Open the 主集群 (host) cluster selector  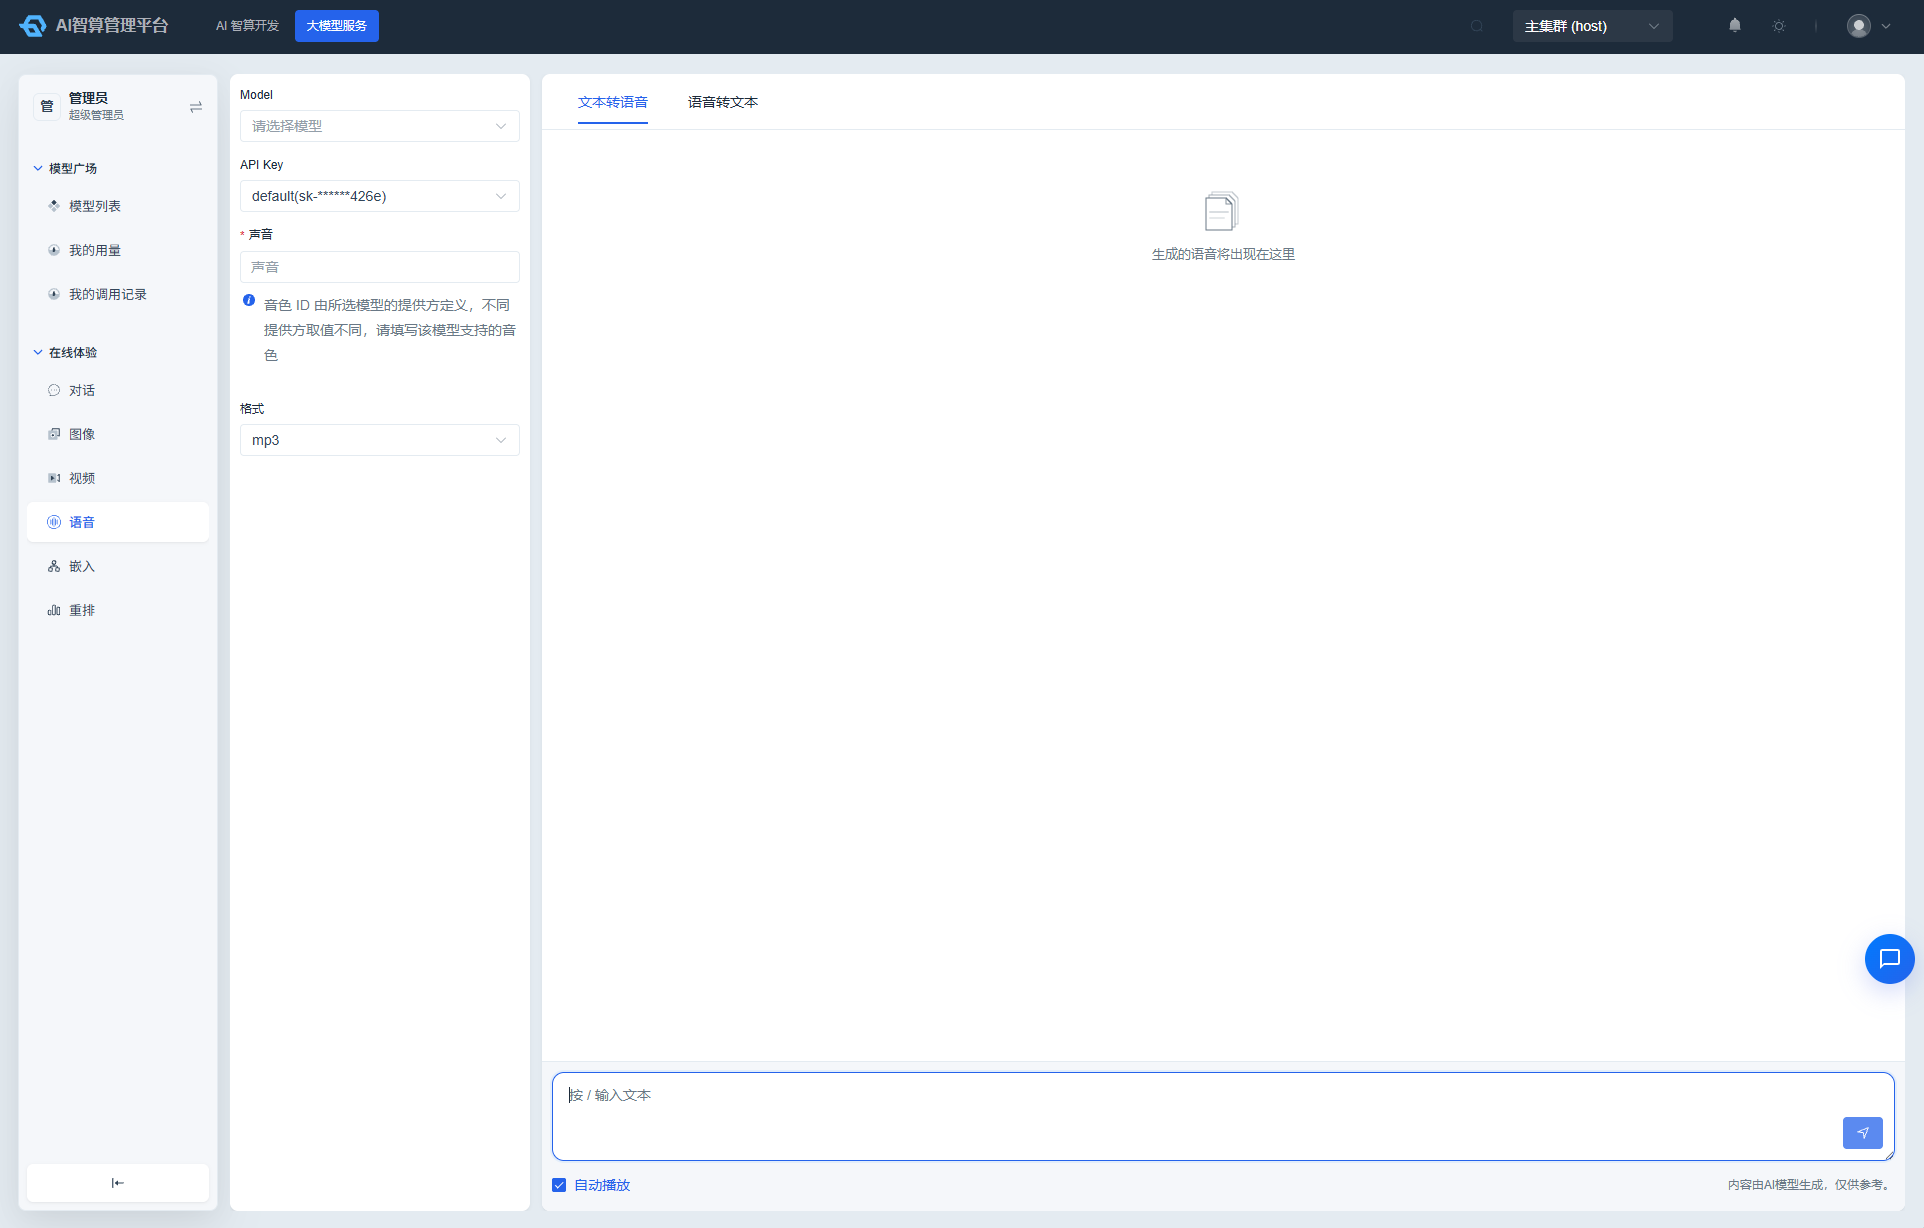[x=1592, y=26]
